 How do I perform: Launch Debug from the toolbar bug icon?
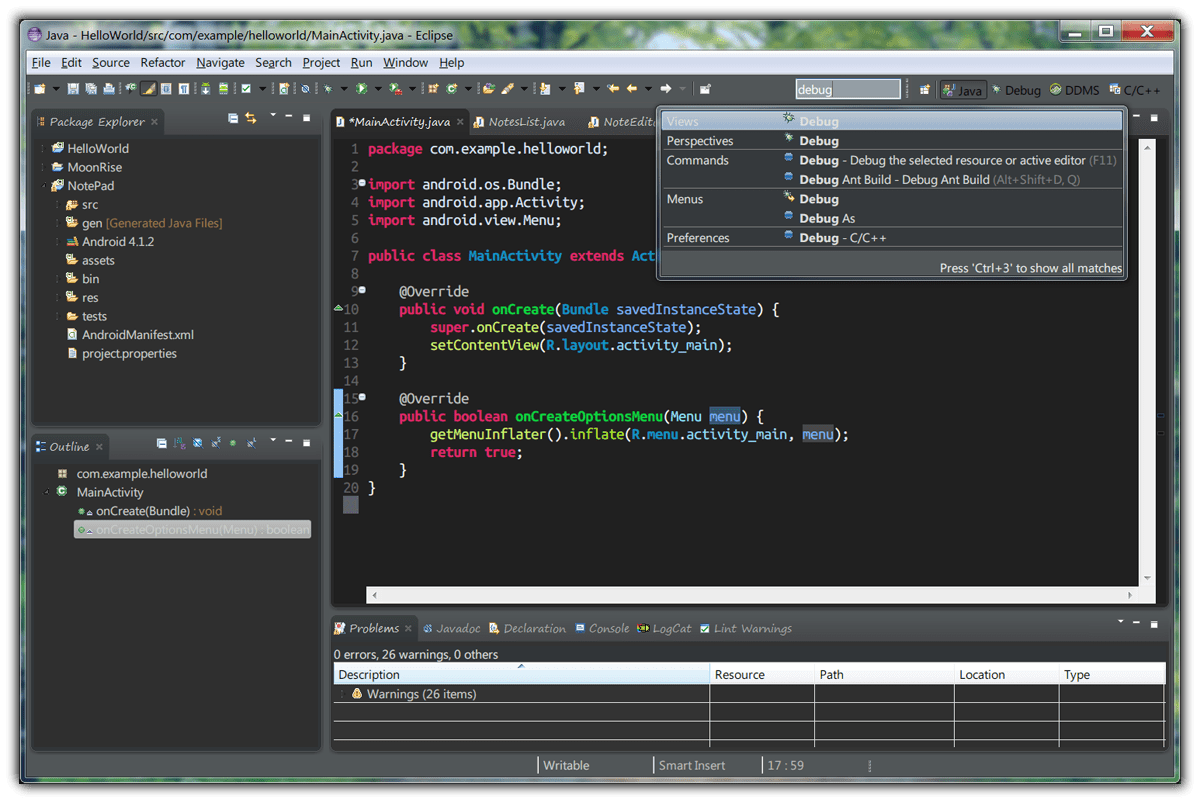pos(328,89)
